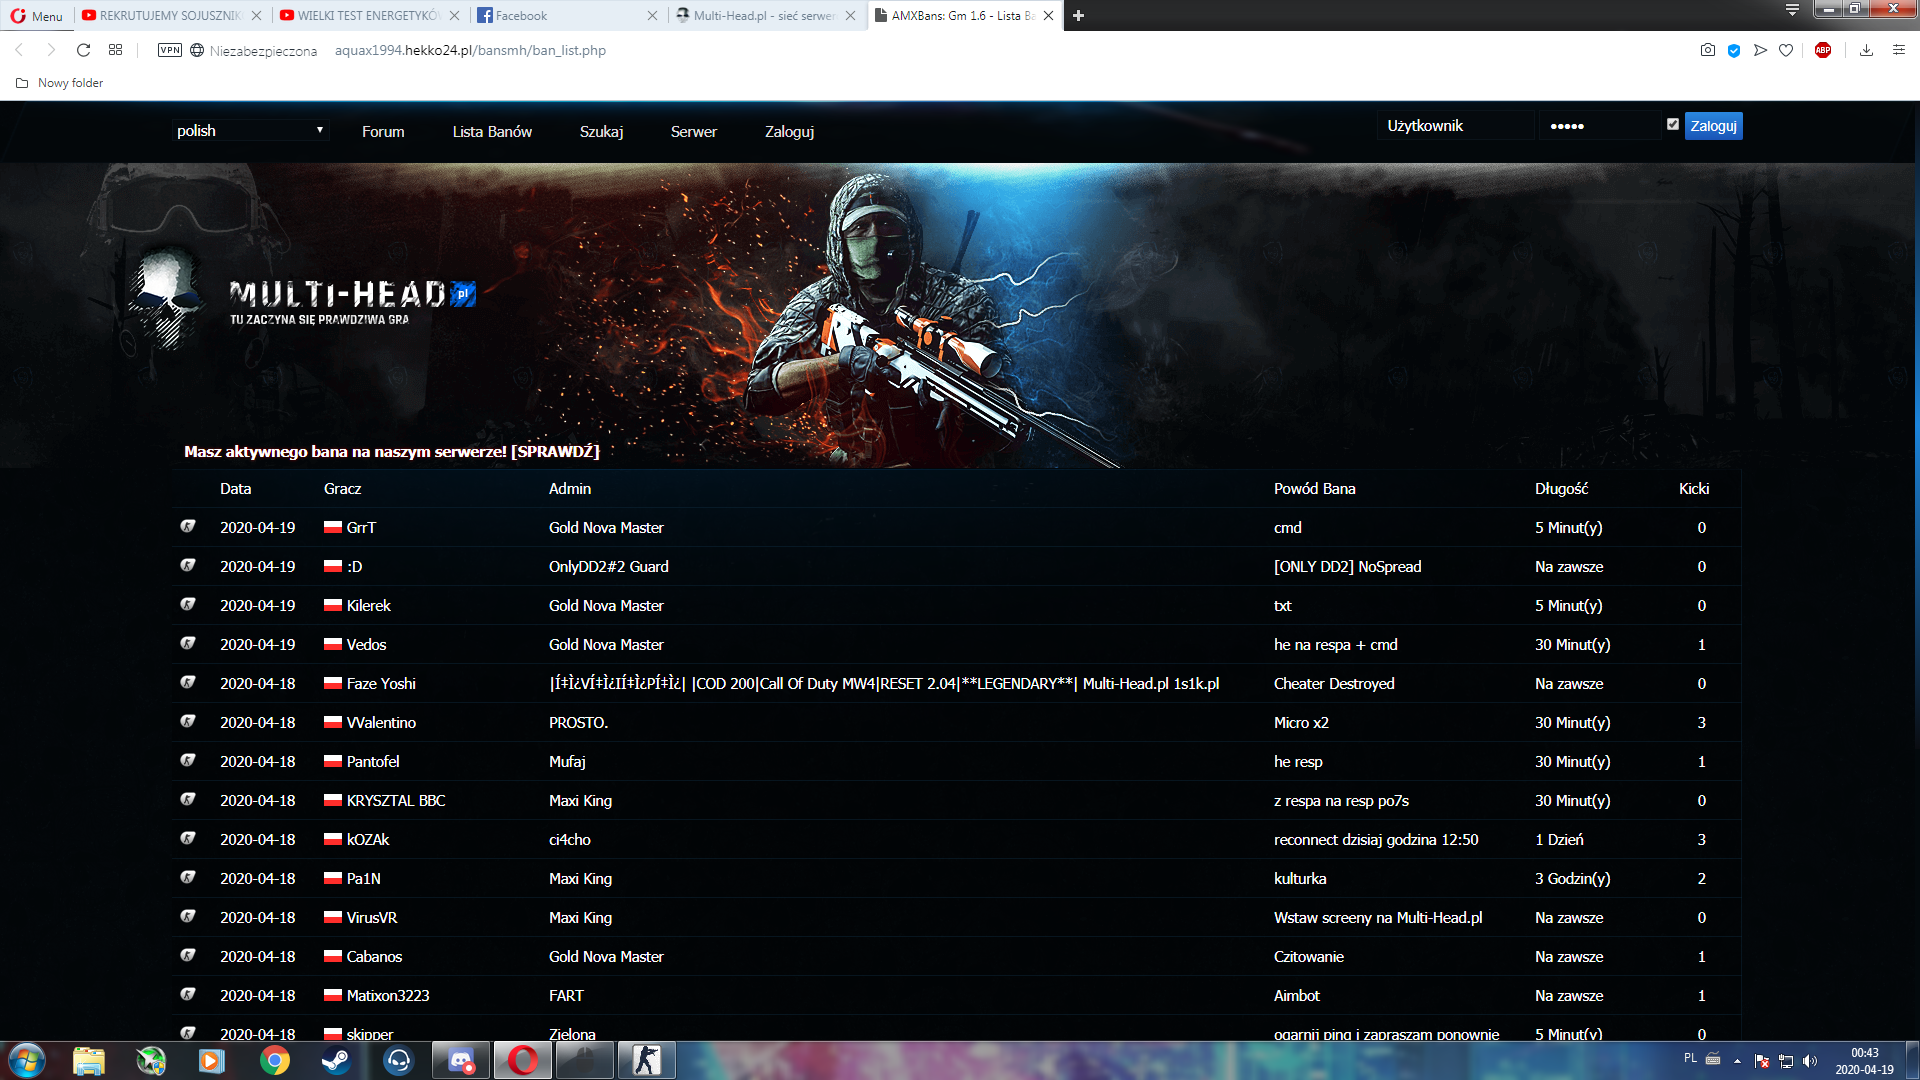Image resolution: width=1920 pixels, height=1080 pixels.
Task: Open Discord from the taskbar
Action: point(460,1060)
